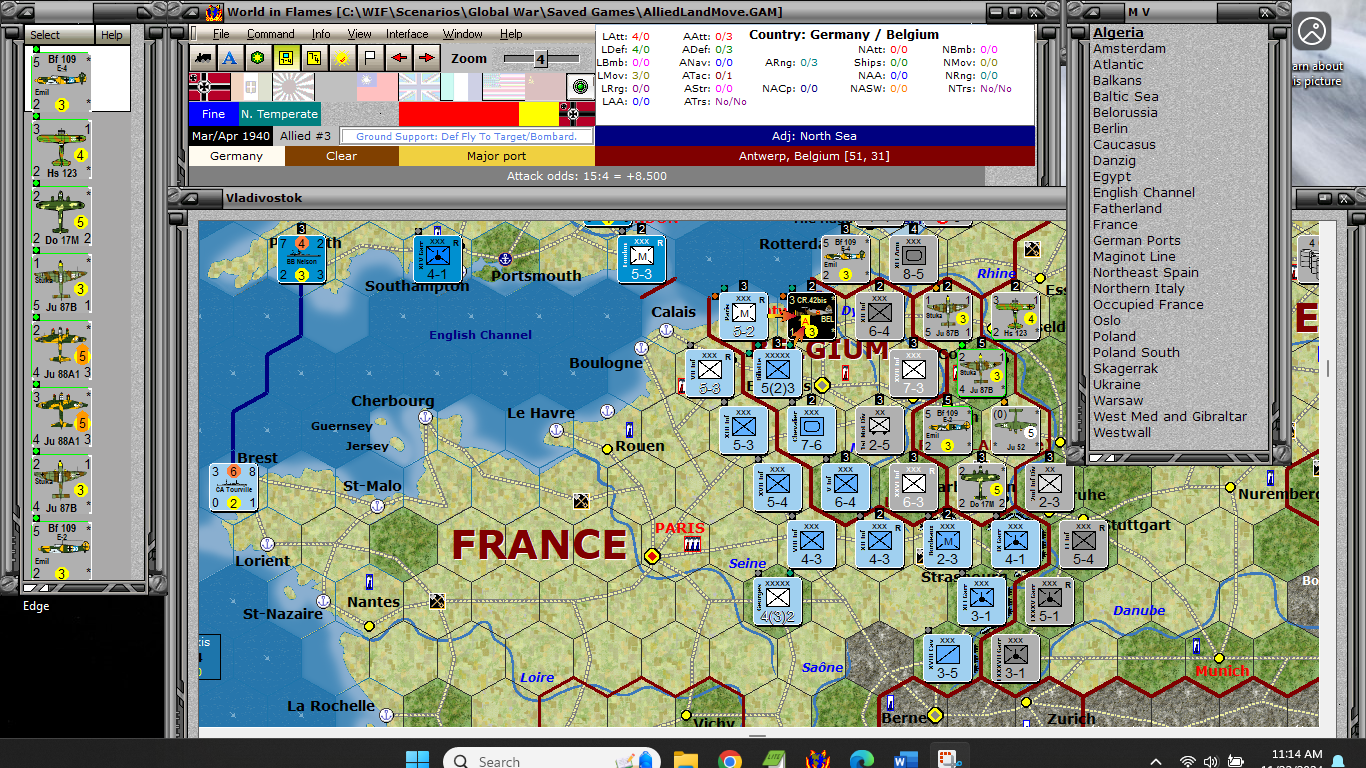The height and width of the screenshot is (768, 1366).
Task: Click the Help button in the units panel
Action: pos(112,35)
